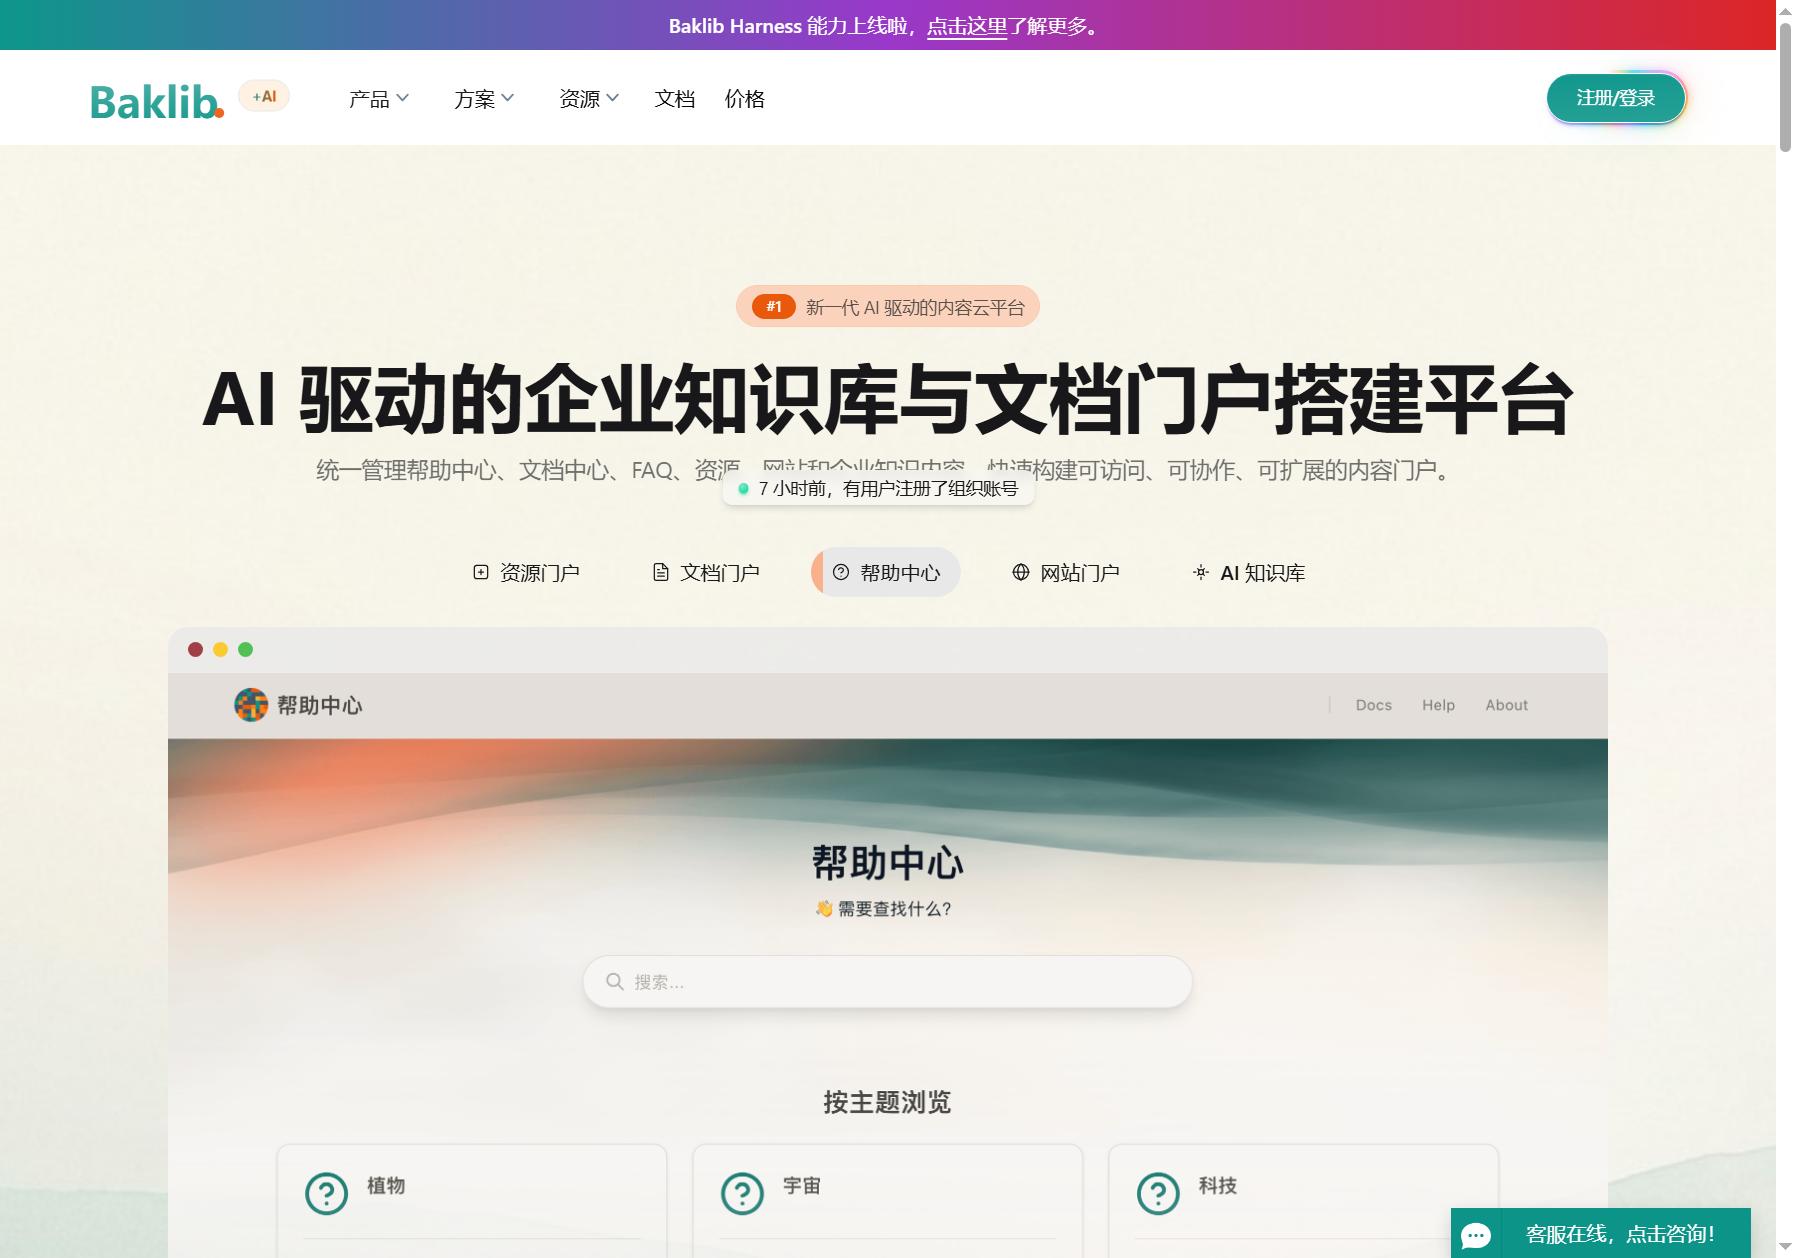
Task: Click the Baklib logo
Action: [157, 101]
